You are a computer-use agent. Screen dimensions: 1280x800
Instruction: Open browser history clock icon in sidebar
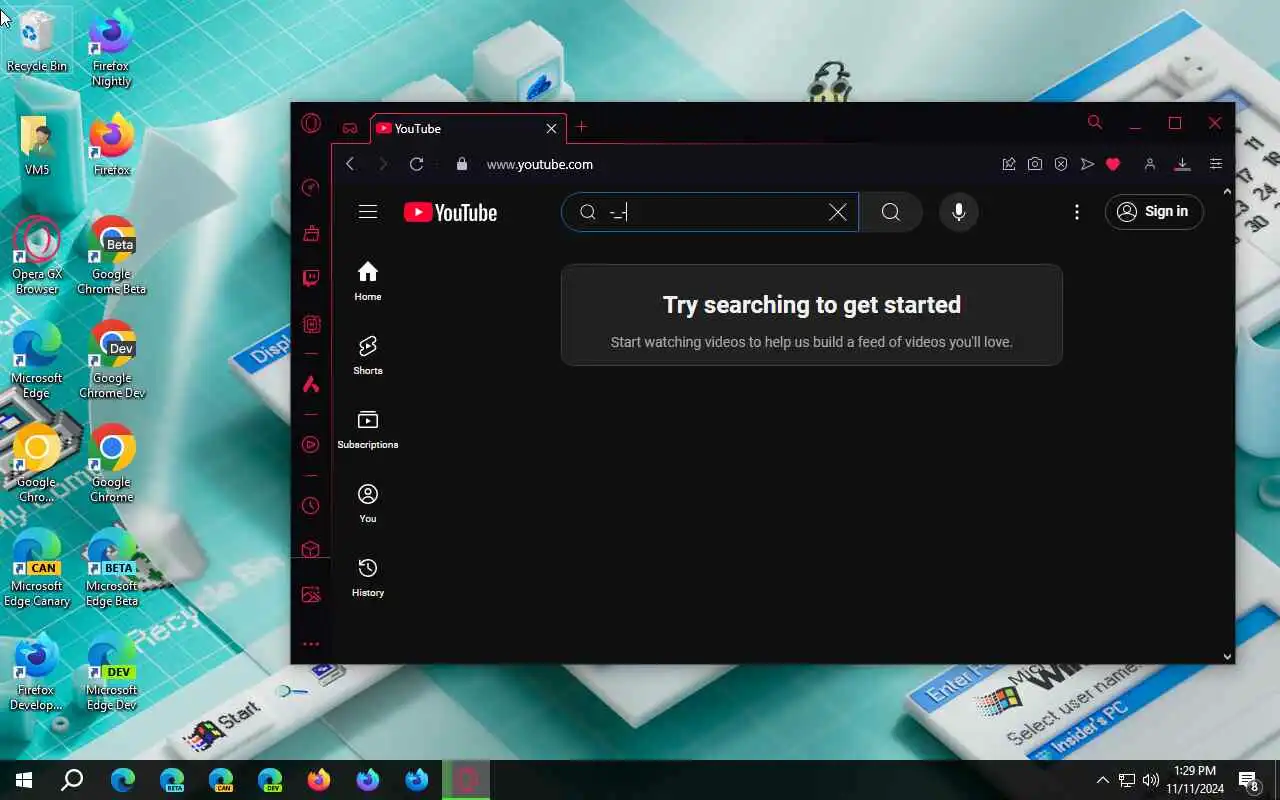click(311, 506)
